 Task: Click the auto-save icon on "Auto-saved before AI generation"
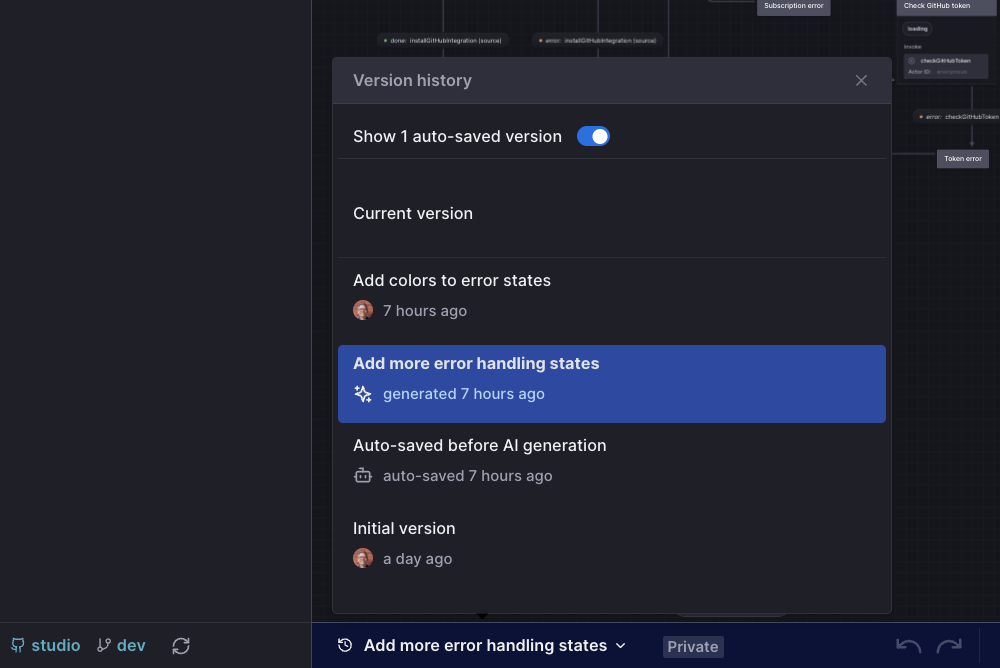(x=363, y=475)
